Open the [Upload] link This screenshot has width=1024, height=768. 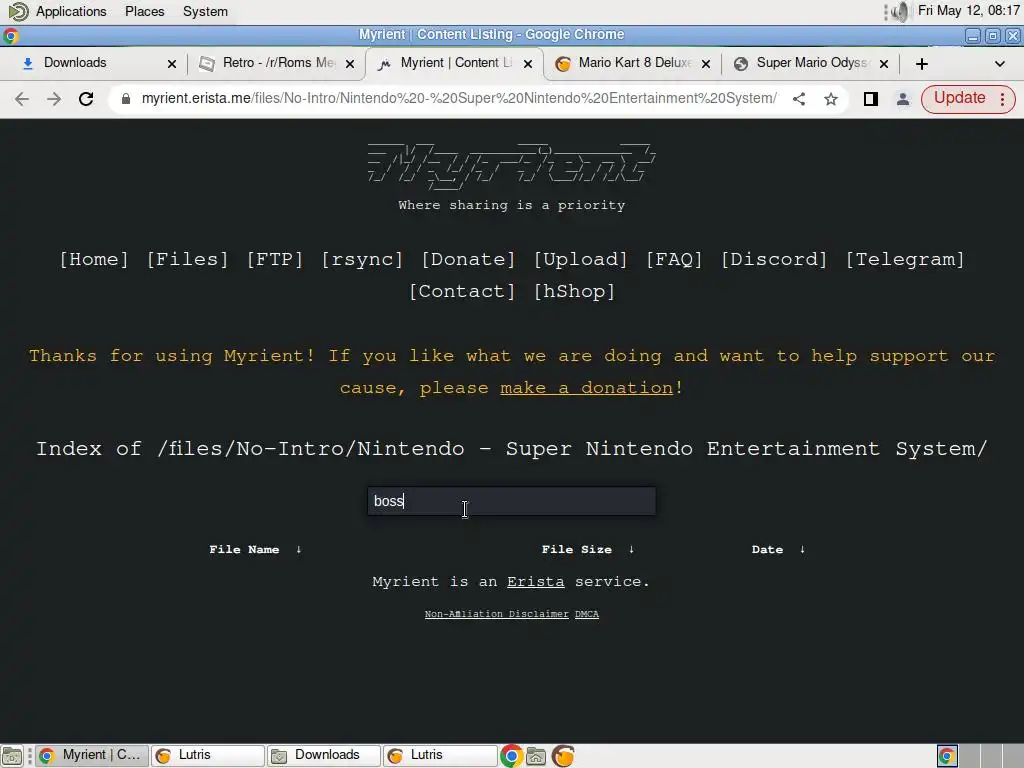click(581, 259)
